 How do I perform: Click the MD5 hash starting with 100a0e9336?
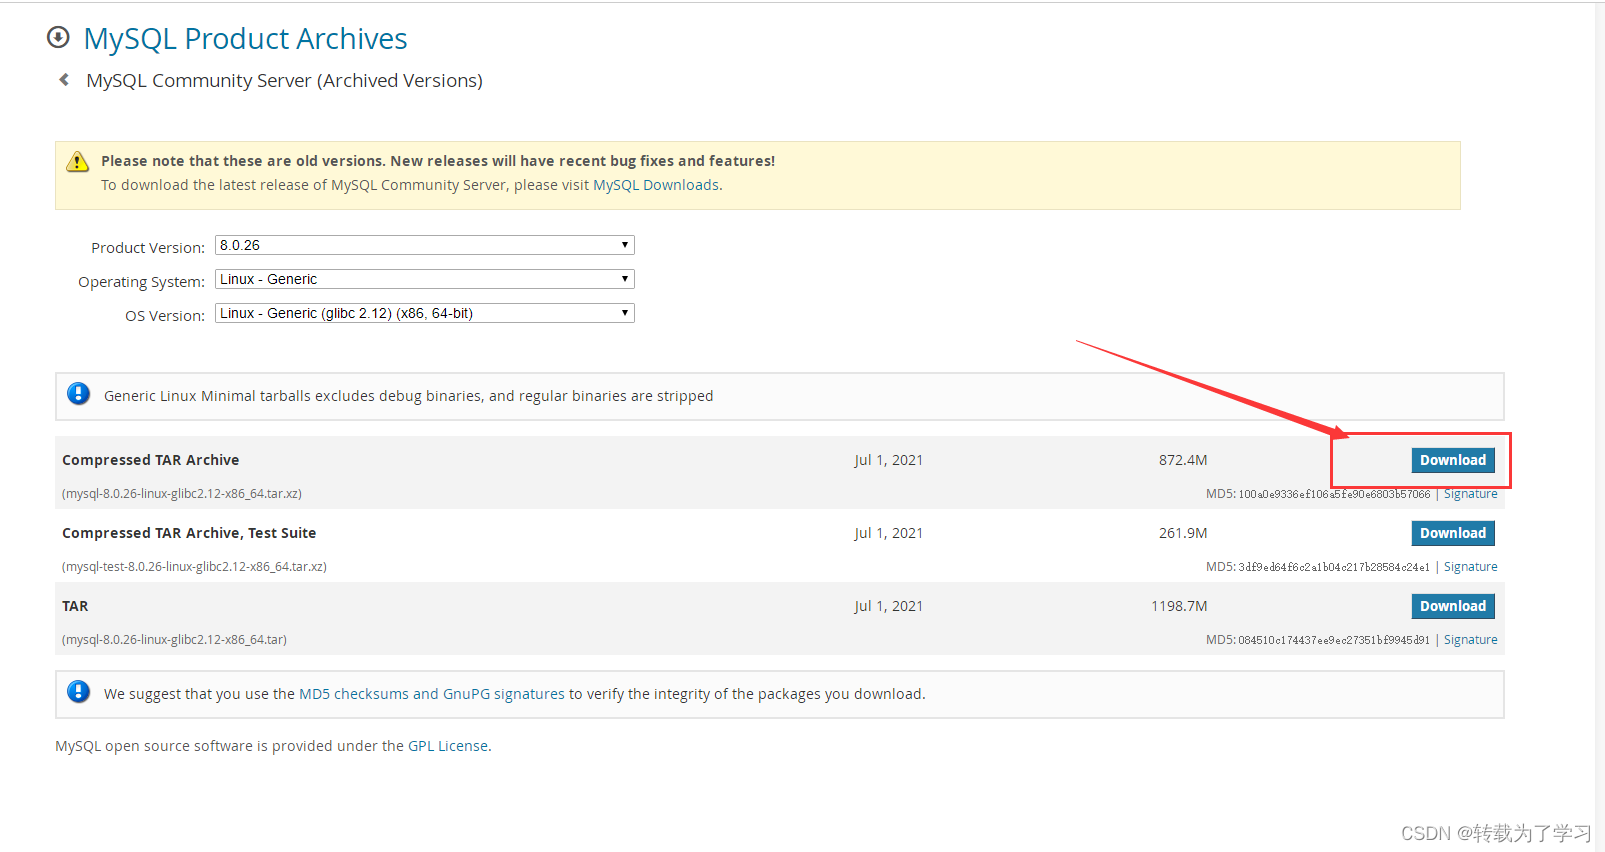click(1334, 494)
